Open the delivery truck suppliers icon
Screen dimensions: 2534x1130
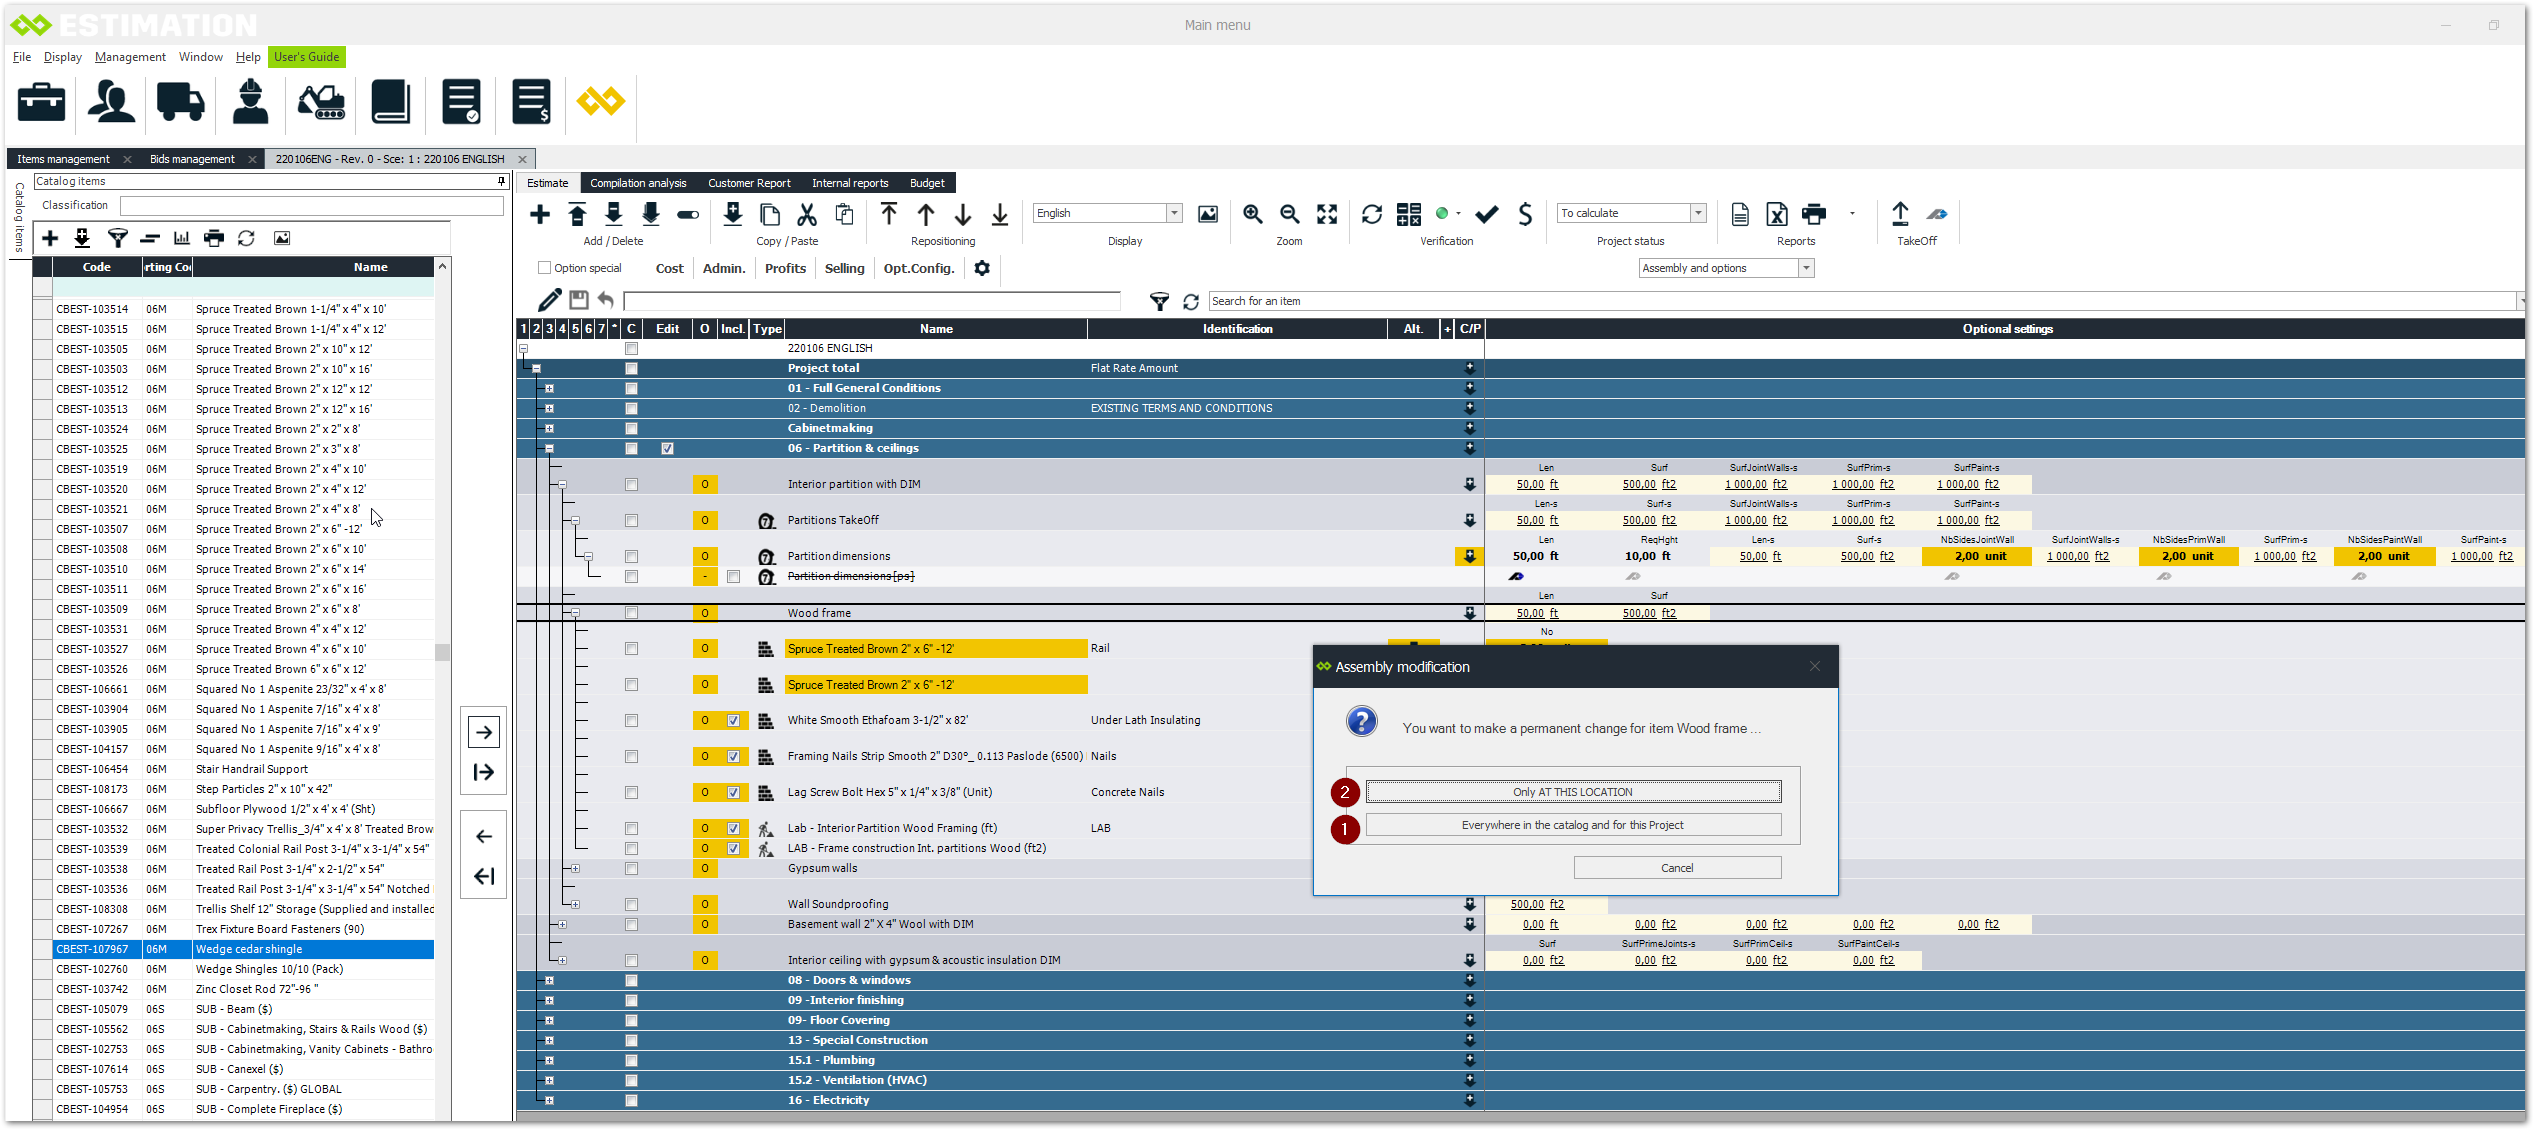(x=180, y=102)
